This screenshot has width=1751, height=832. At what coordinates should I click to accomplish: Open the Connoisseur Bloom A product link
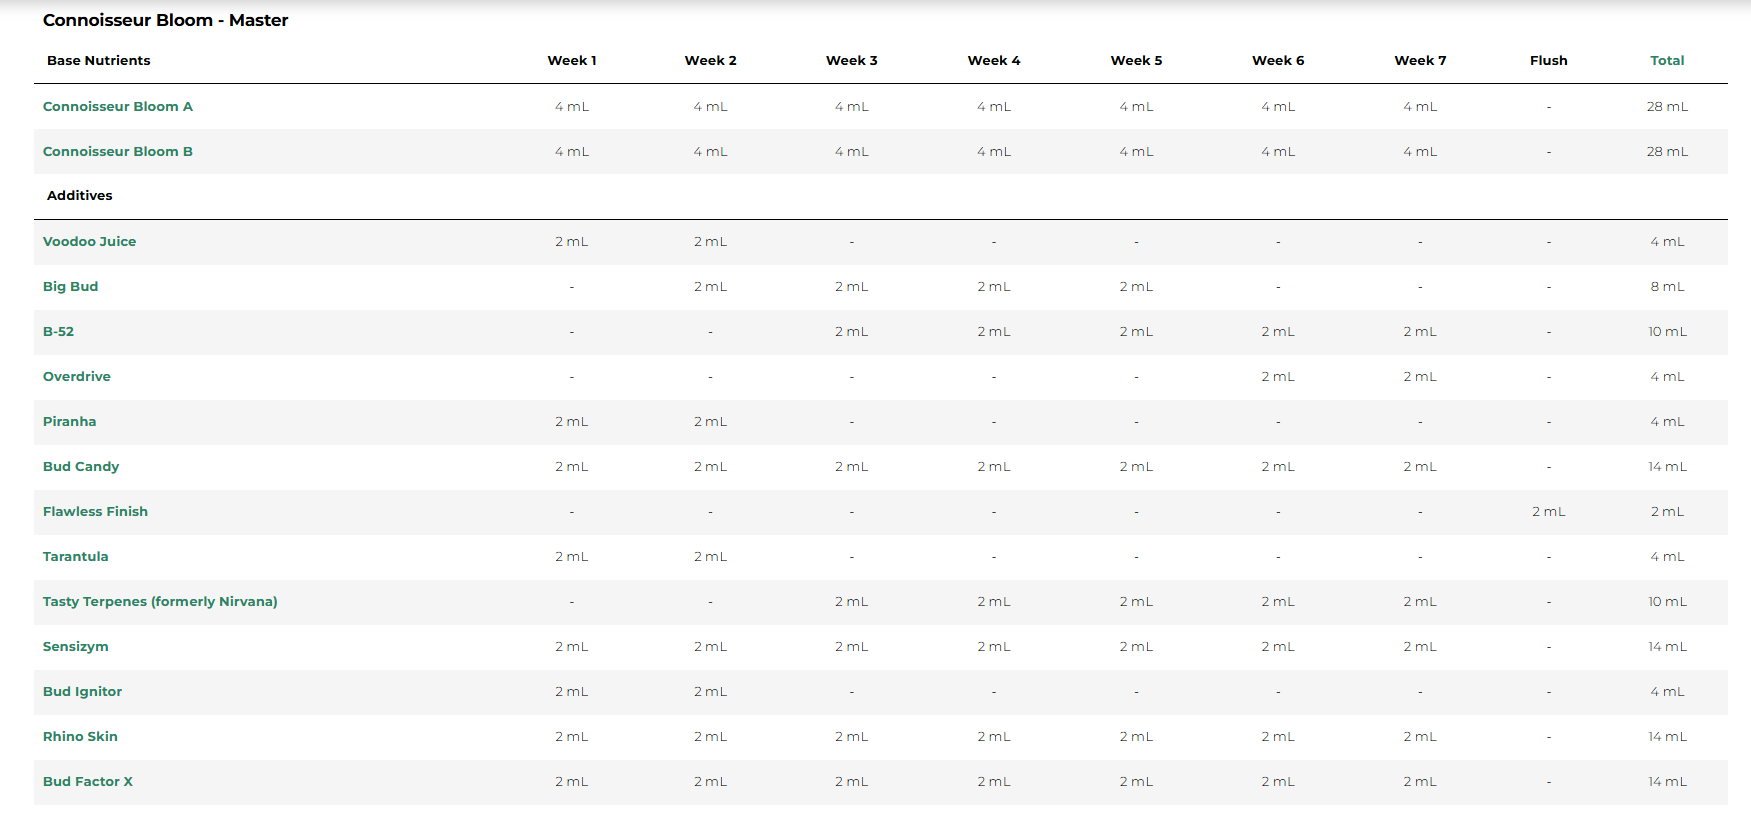117,107
